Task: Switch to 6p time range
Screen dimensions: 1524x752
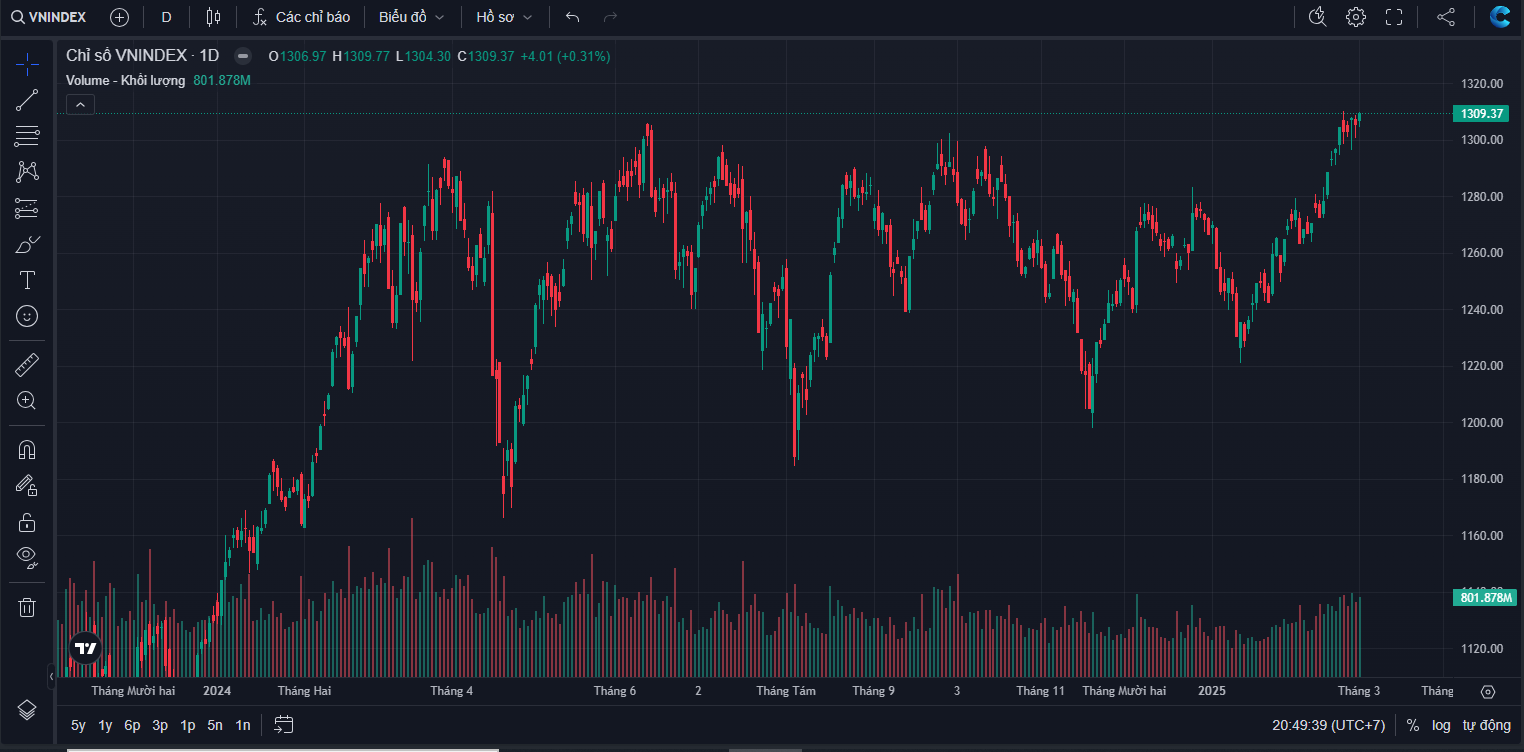Action: point(132,725)
